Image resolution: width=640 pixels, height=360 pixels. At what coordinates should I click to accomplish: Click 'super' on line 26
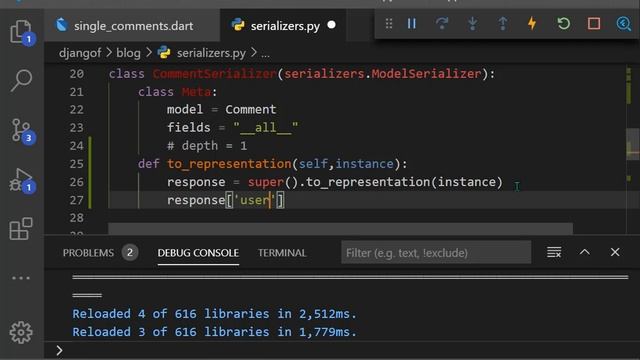[266, 182]
